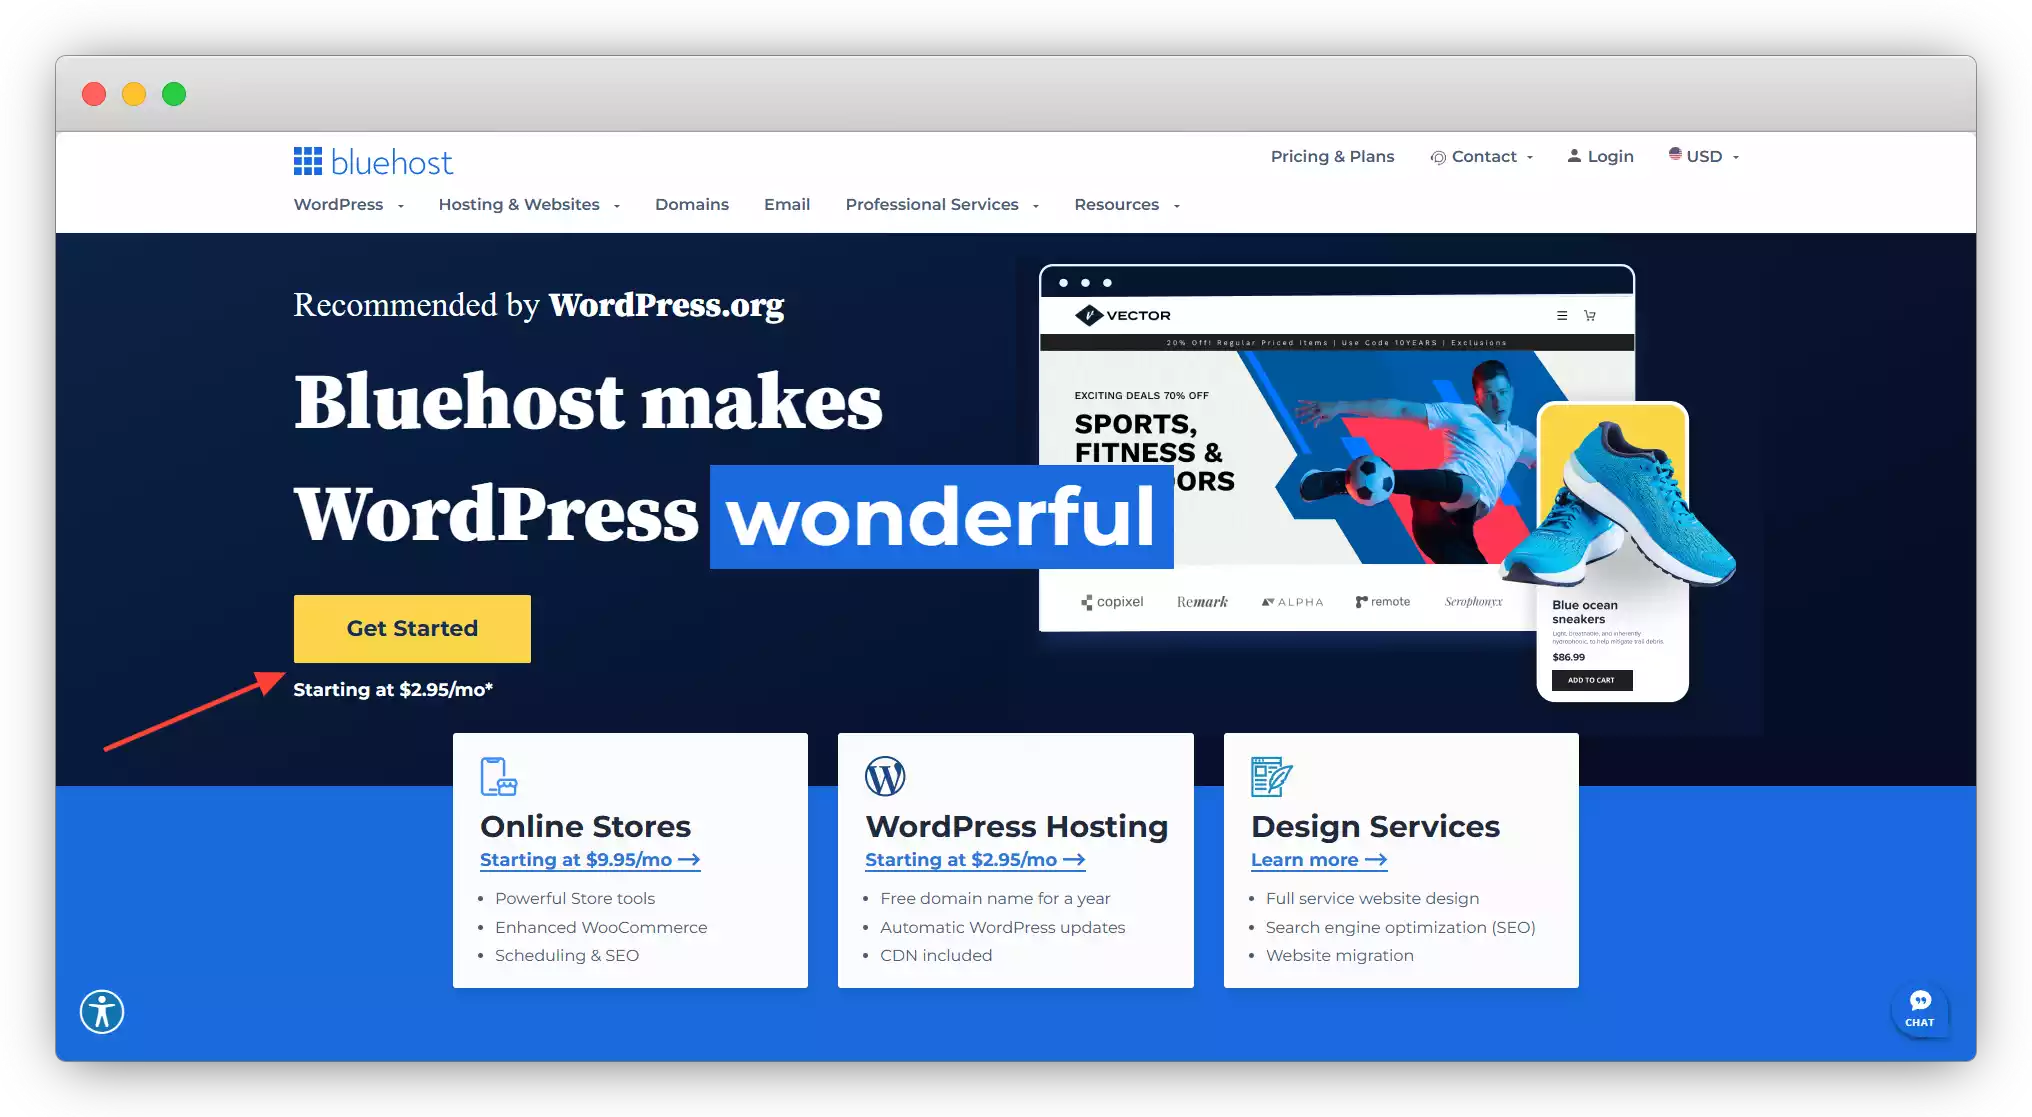Open the Contact dropdown menu
The image size is (2032, 1117).
click(1483, 156)
